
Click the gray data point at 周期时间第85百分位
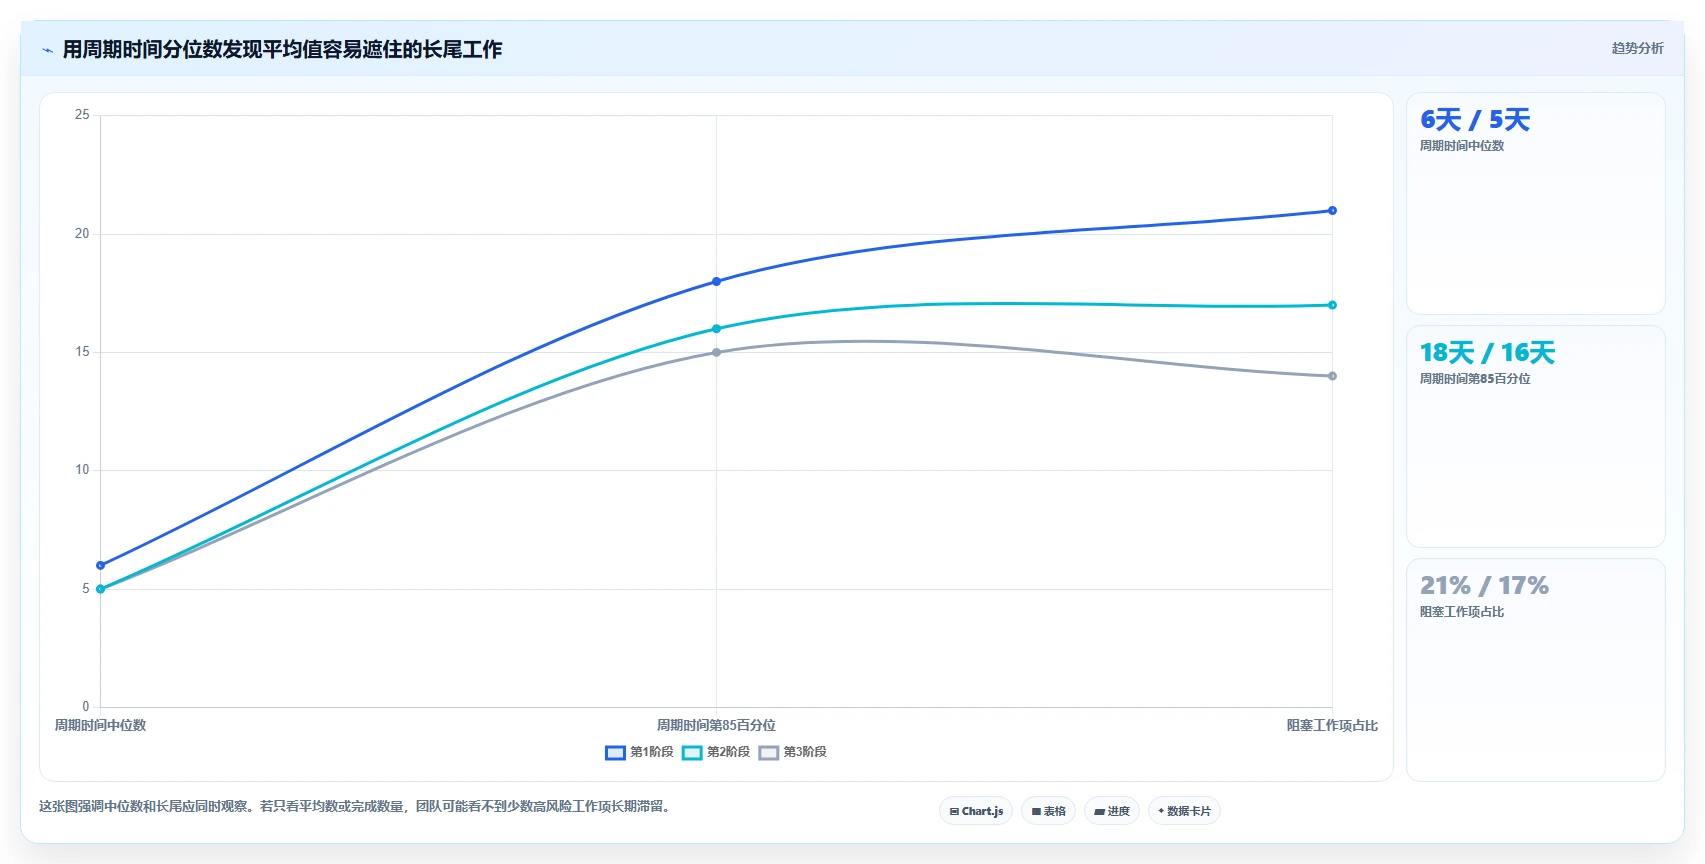716,353
